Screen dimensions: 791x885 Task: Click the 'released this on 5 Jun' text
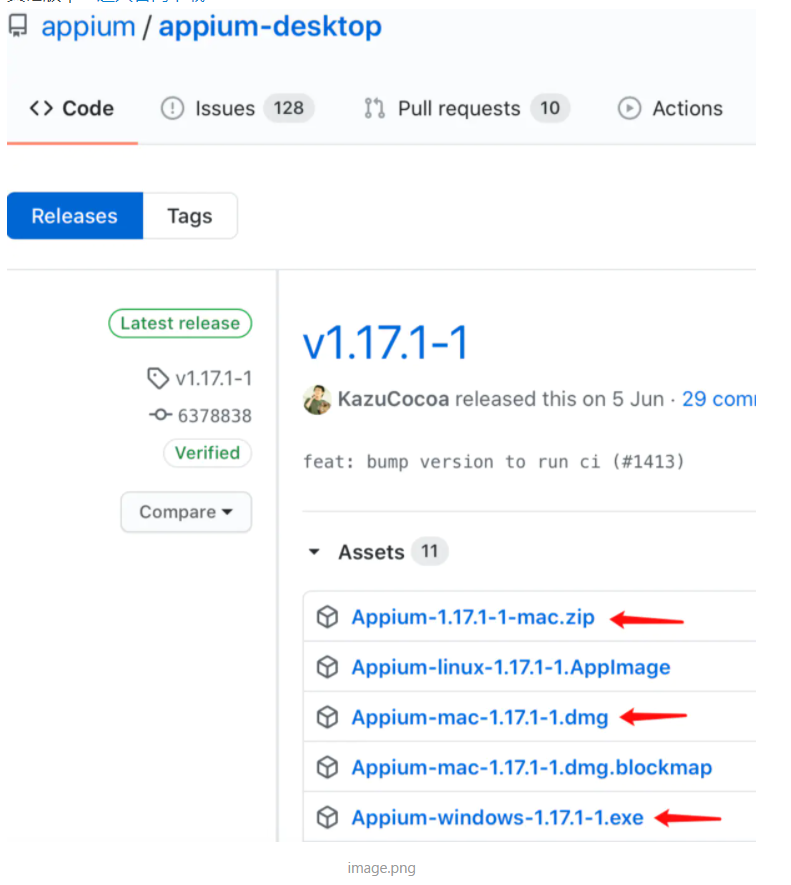tap(560, 399)
